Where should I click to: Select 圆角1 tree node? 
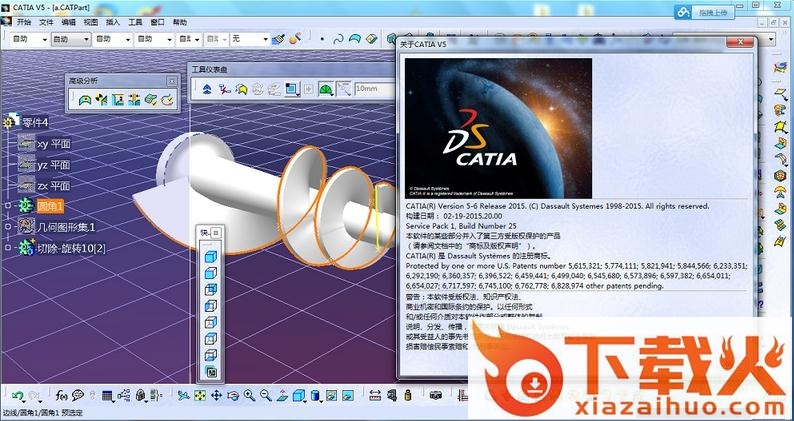click(x=50, y=206)
